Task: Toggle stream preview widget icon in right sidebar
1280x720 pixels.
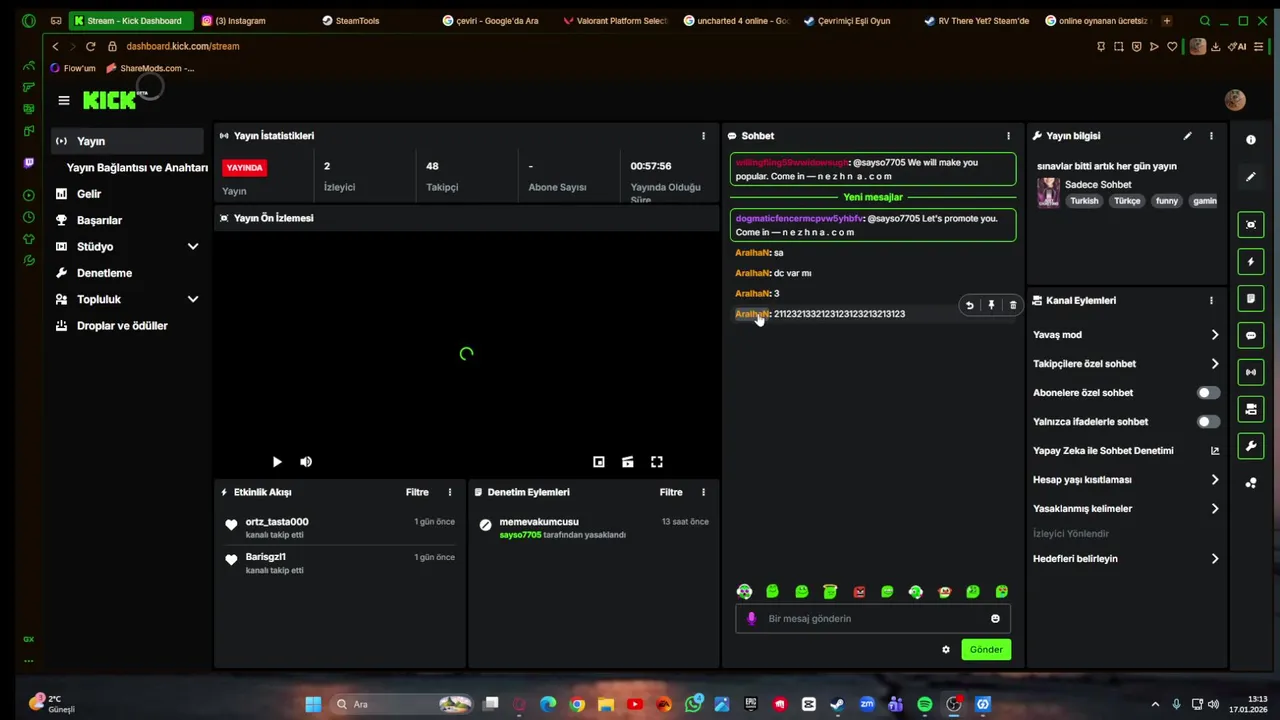Action: pos(1251,225)
